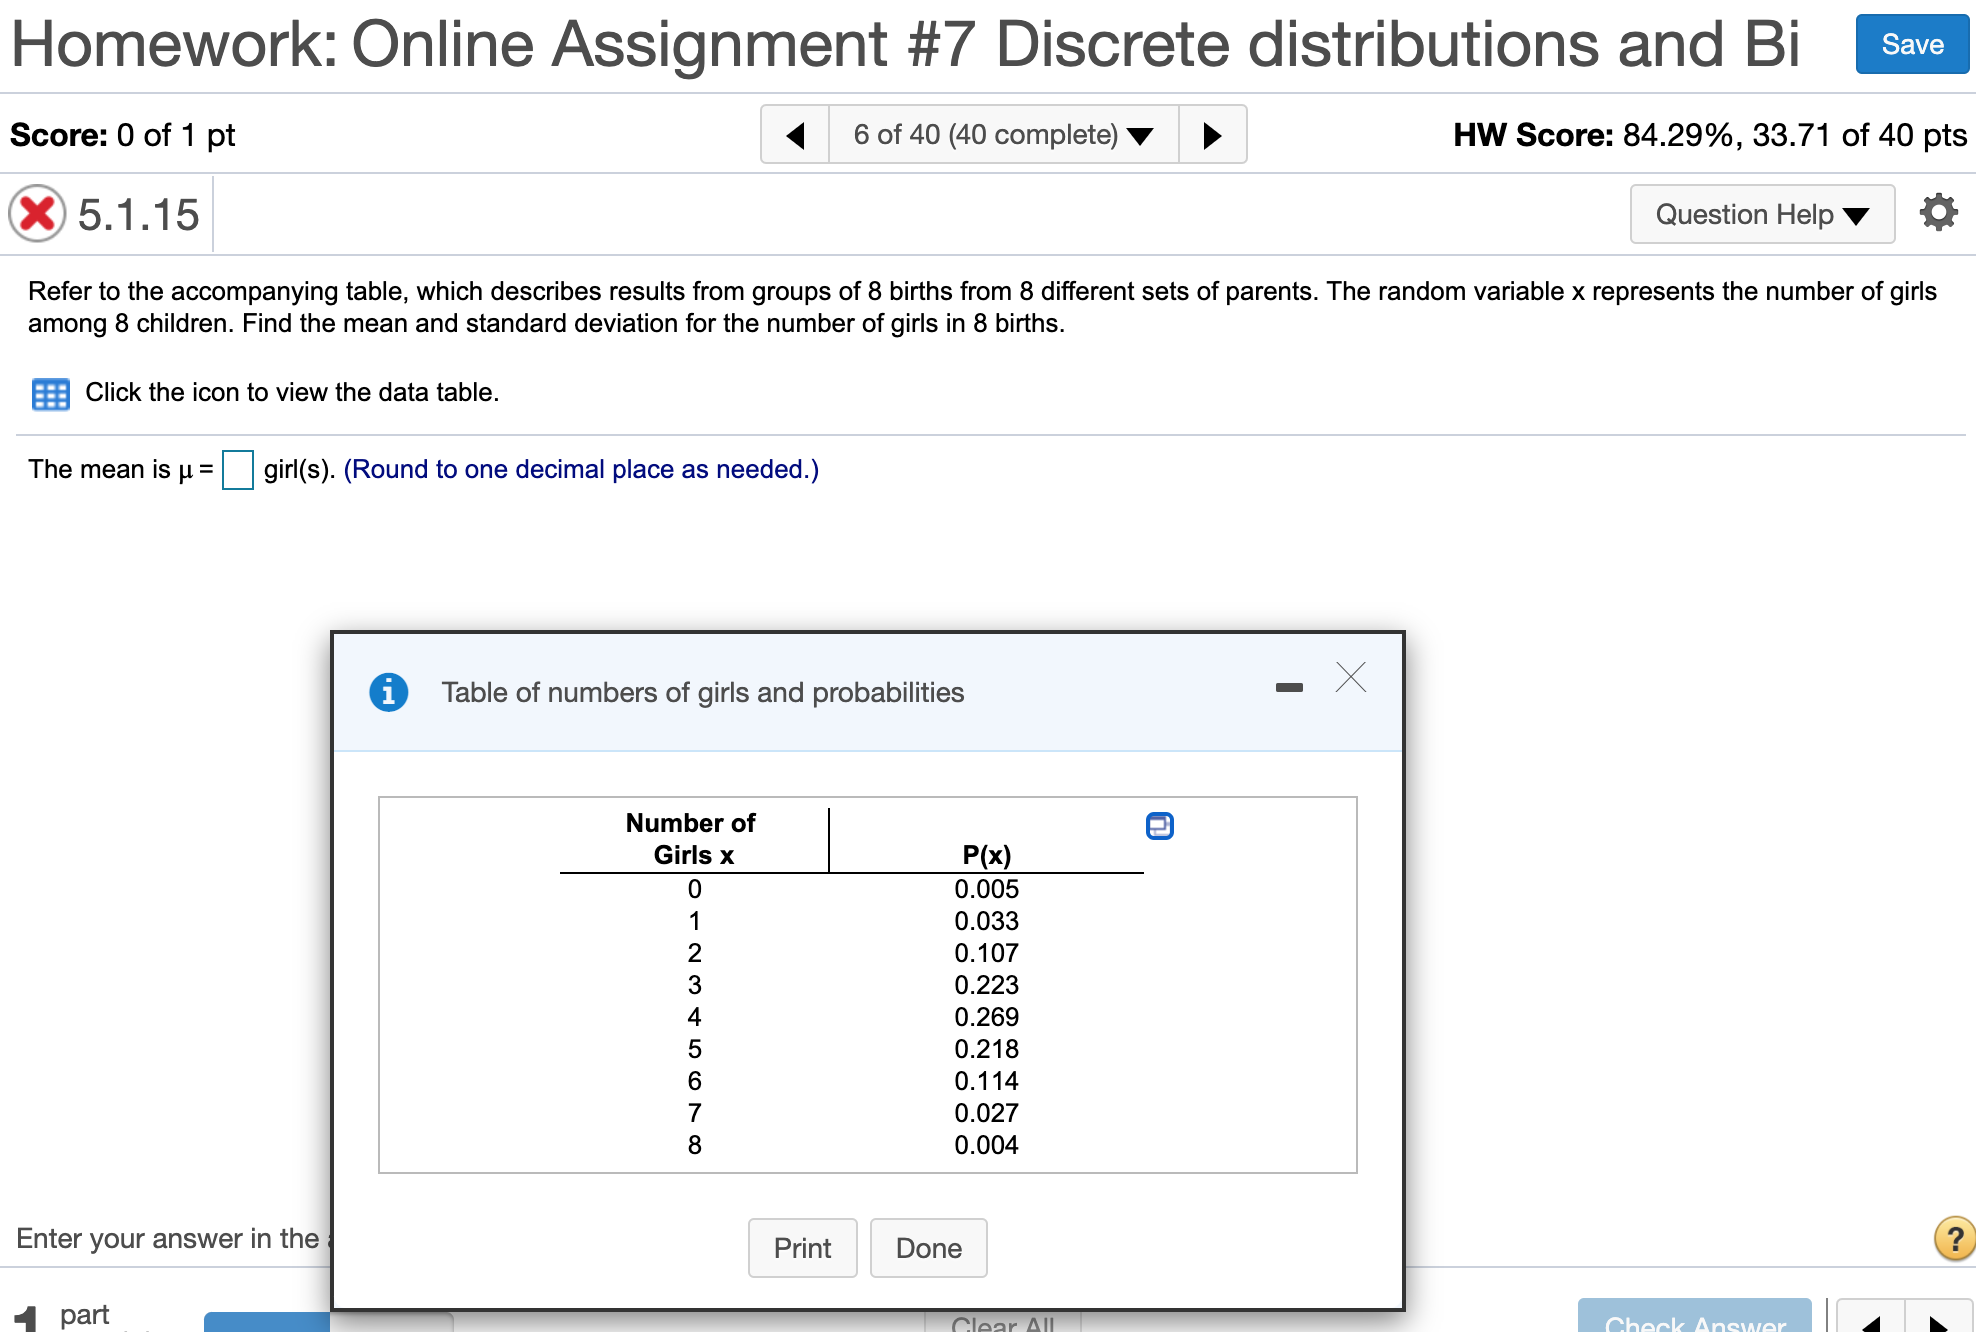
Task: Click the Clear All button
Action: [1002, 1322]
